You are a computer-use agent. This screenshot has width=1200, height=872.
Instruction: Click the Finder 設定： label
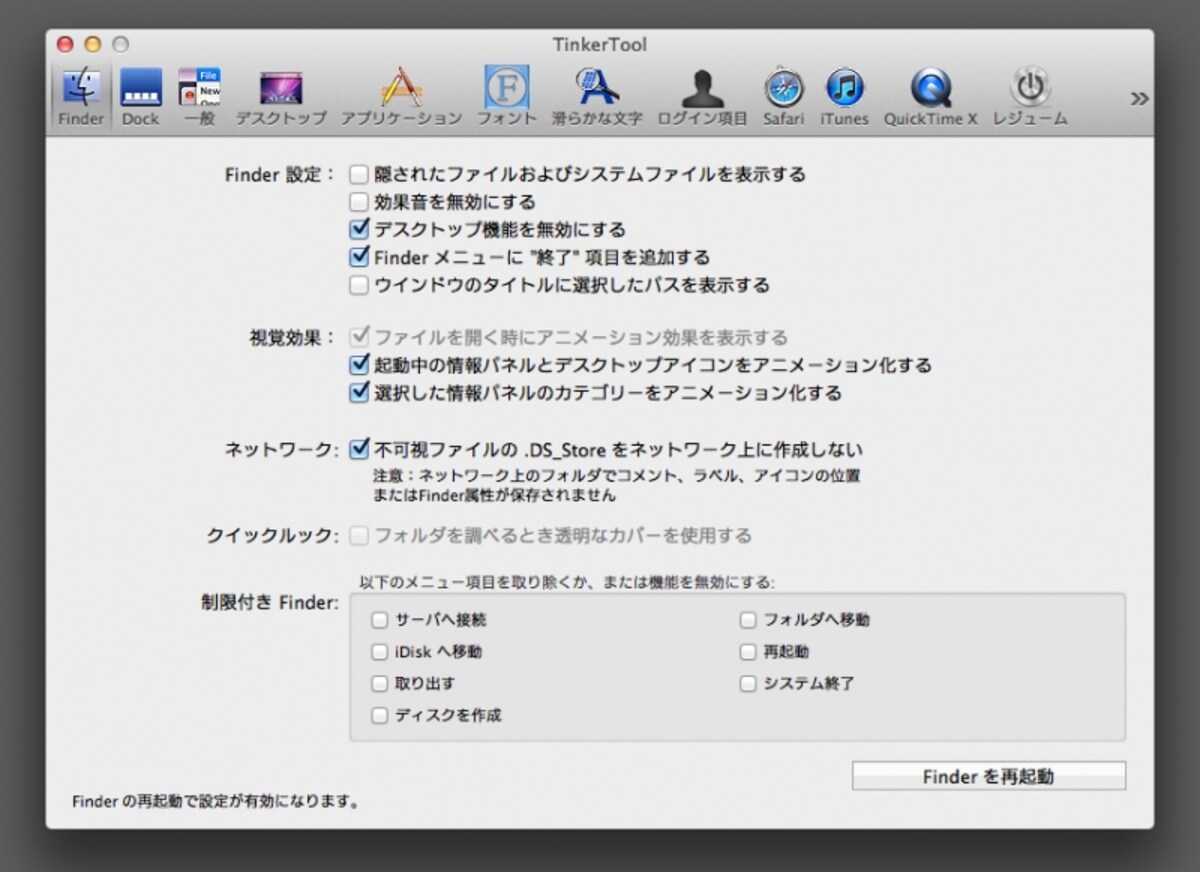click(x=281, y=174)
